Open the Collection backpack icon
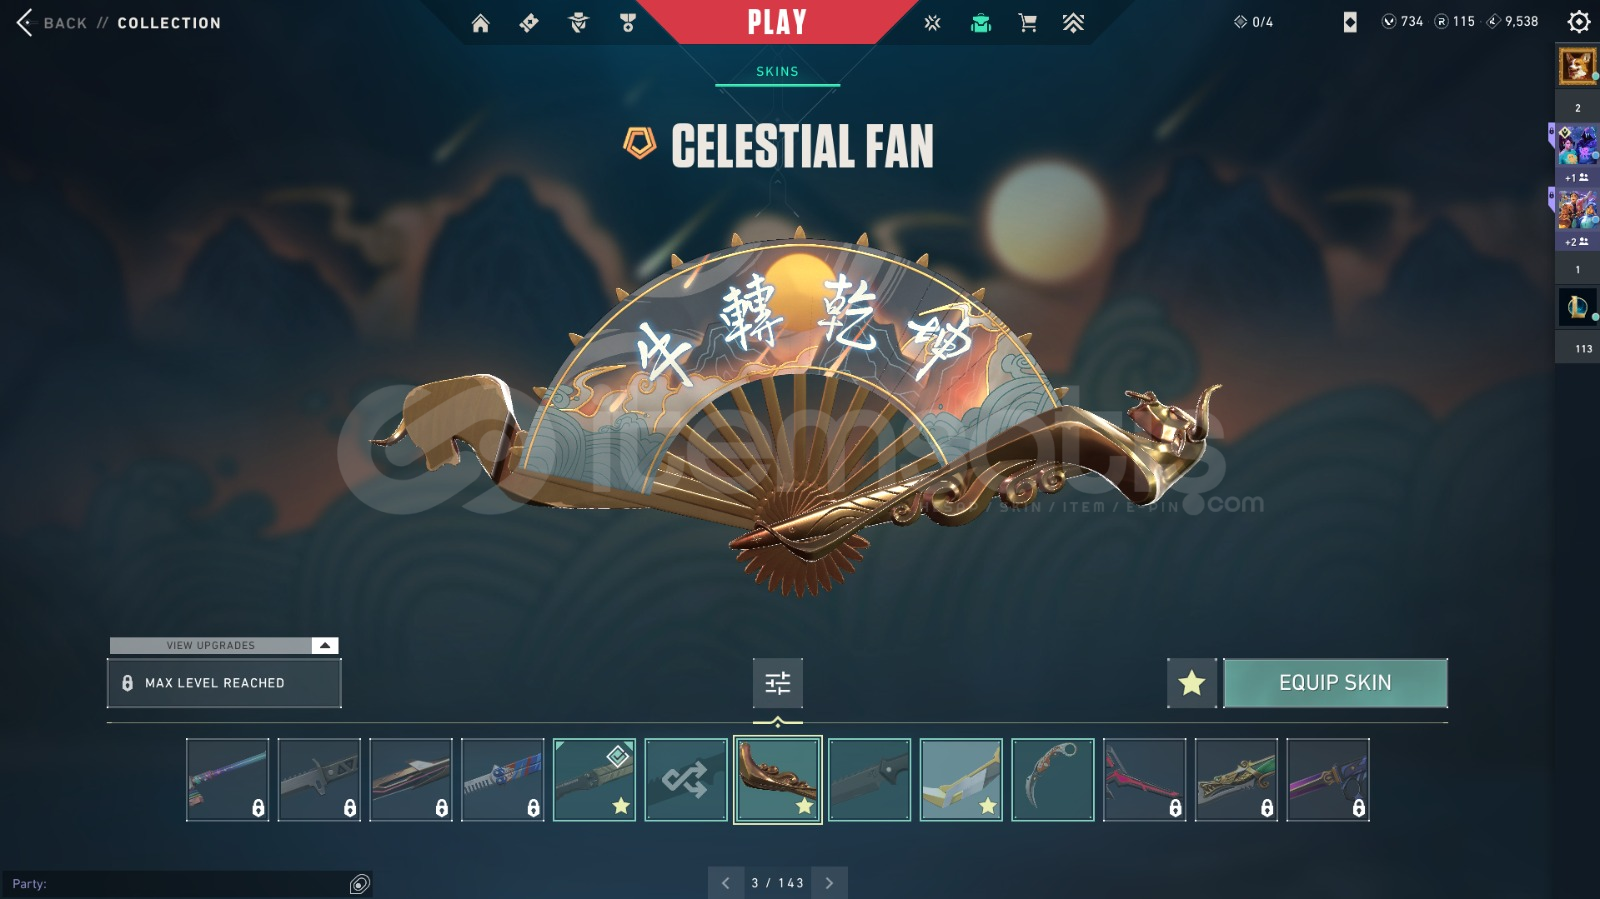 click(x=981, y=23)
